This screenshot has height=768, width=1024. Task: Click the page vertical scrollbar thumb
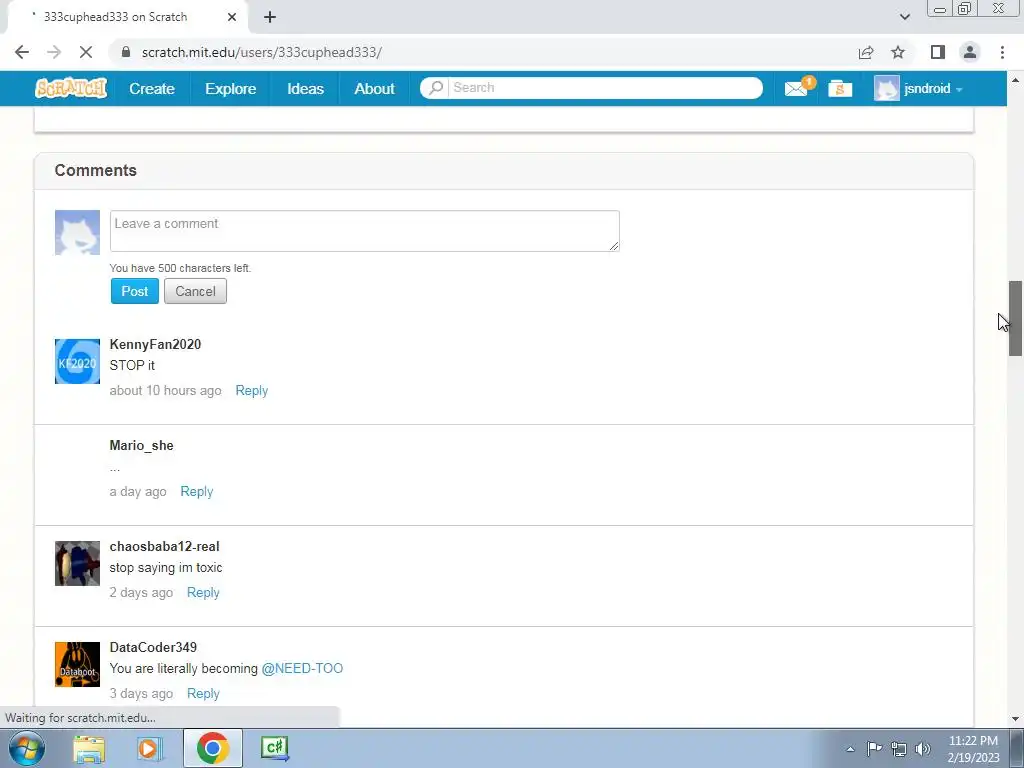[x=1015, y=318]
